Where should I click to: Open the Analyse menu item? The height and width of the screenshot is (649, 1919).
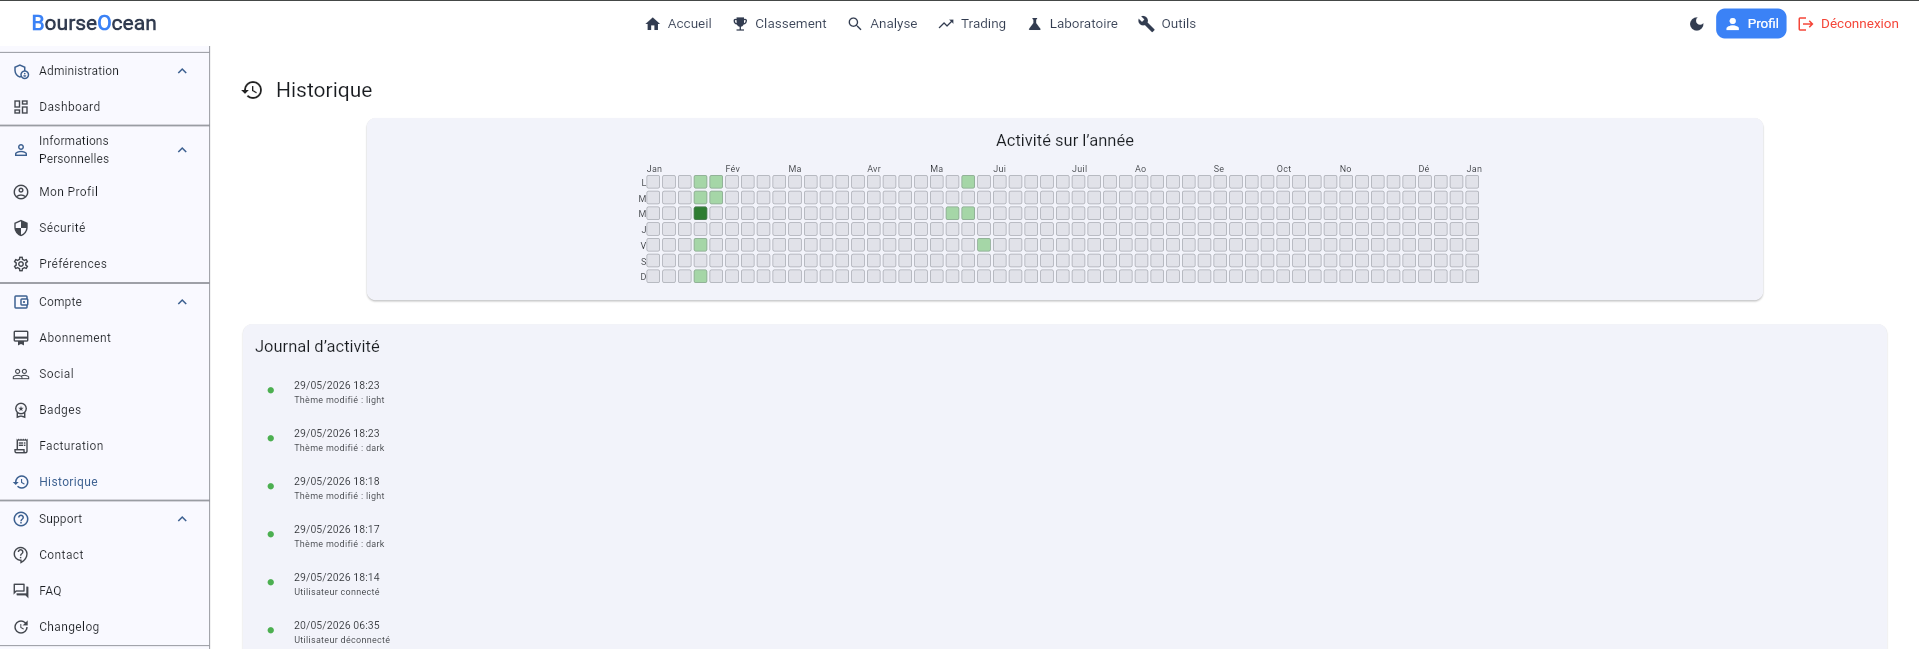882,24
